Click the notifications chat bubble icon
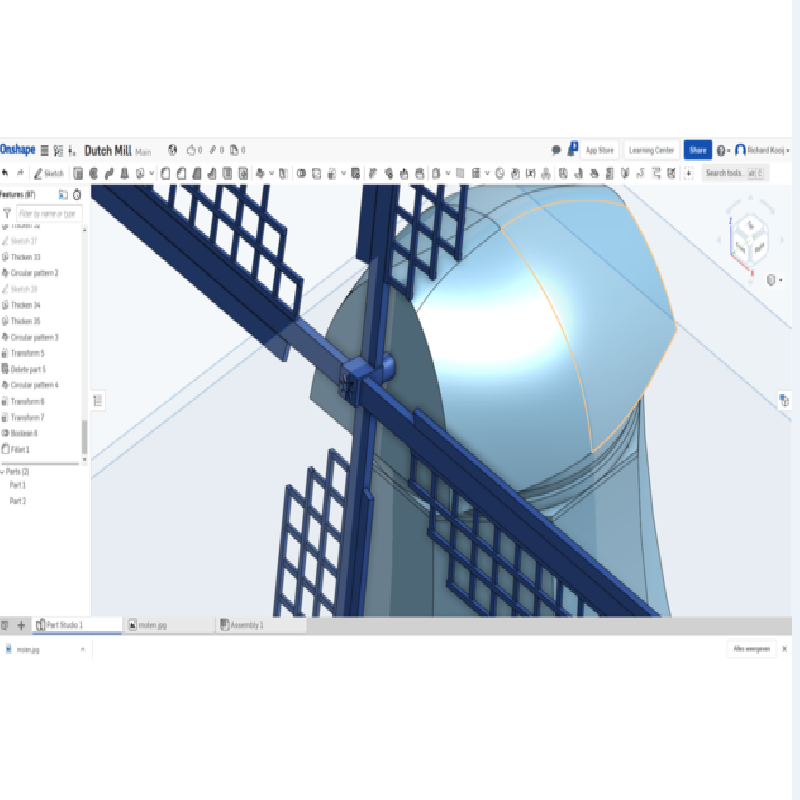The width and height of the screenshot is (800, 800). [x=556, y=150]
